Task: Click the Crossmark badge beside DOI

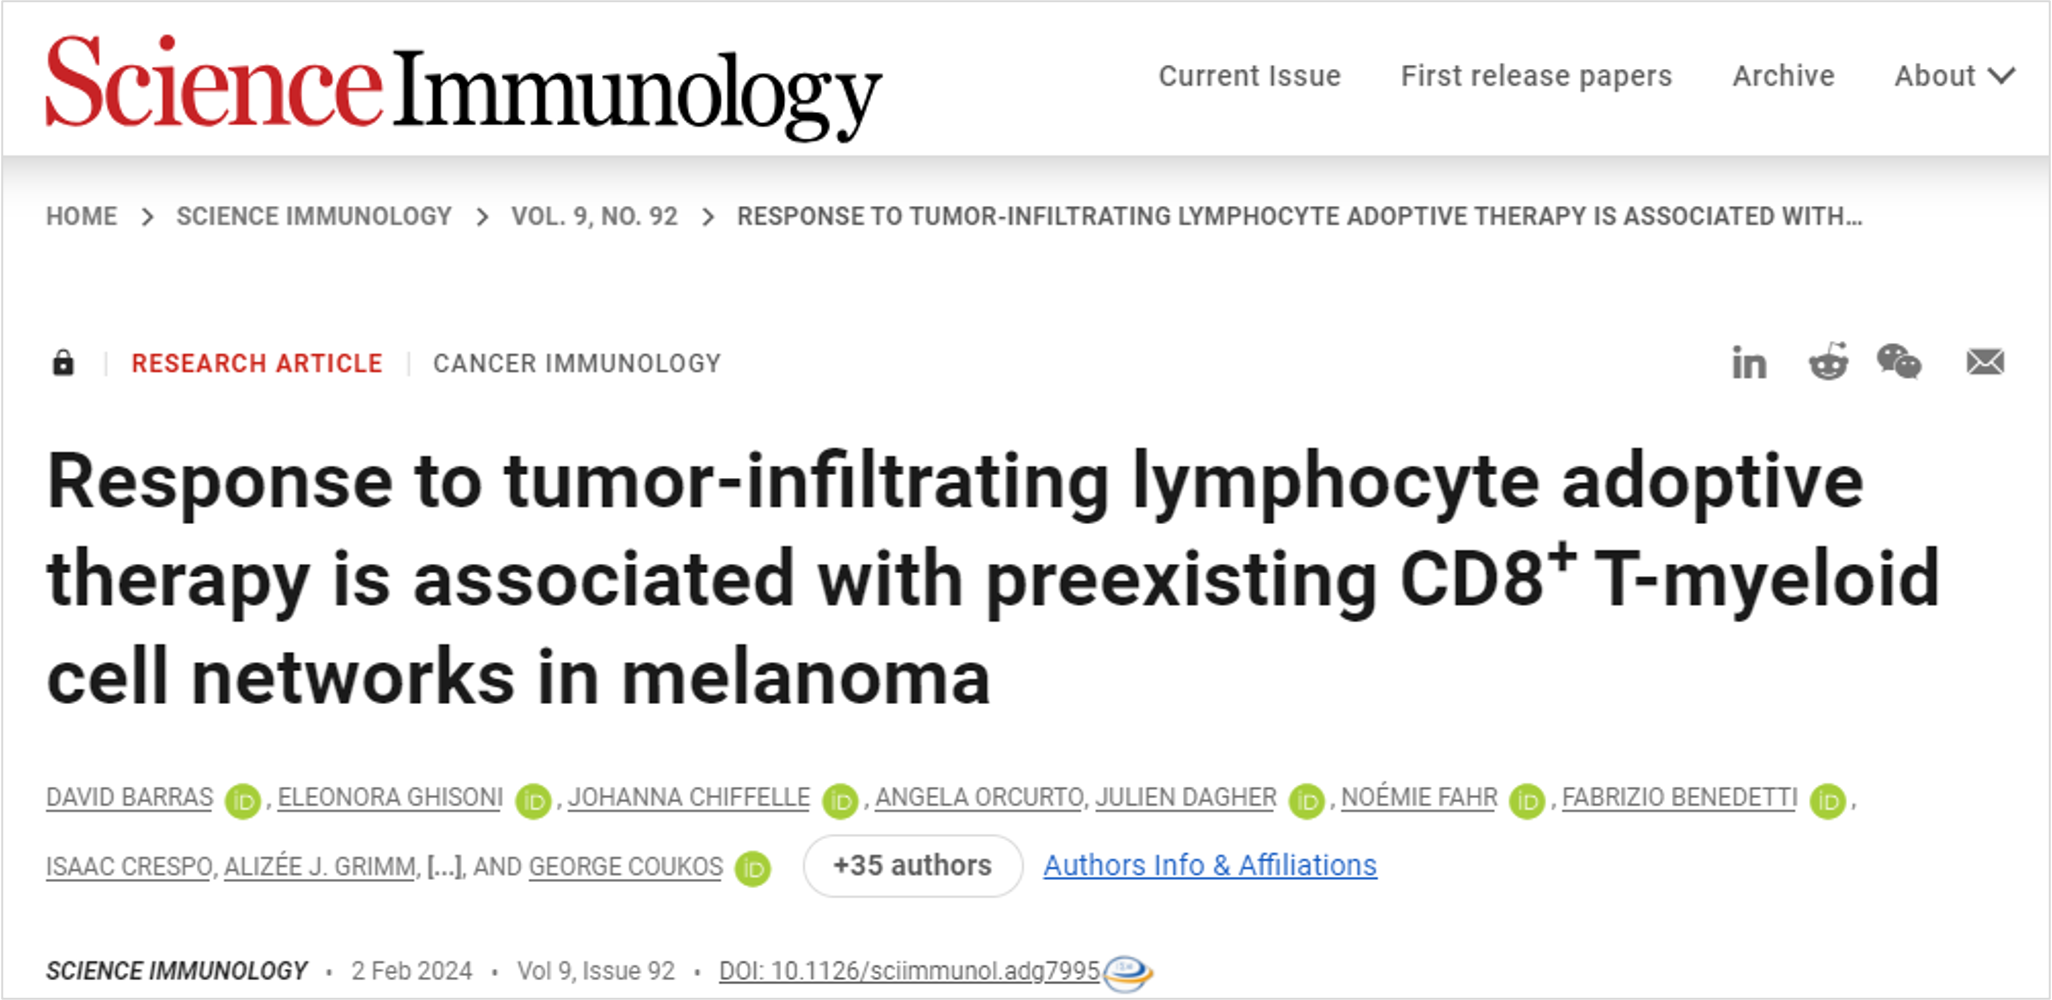Action: coord(1128,973)
